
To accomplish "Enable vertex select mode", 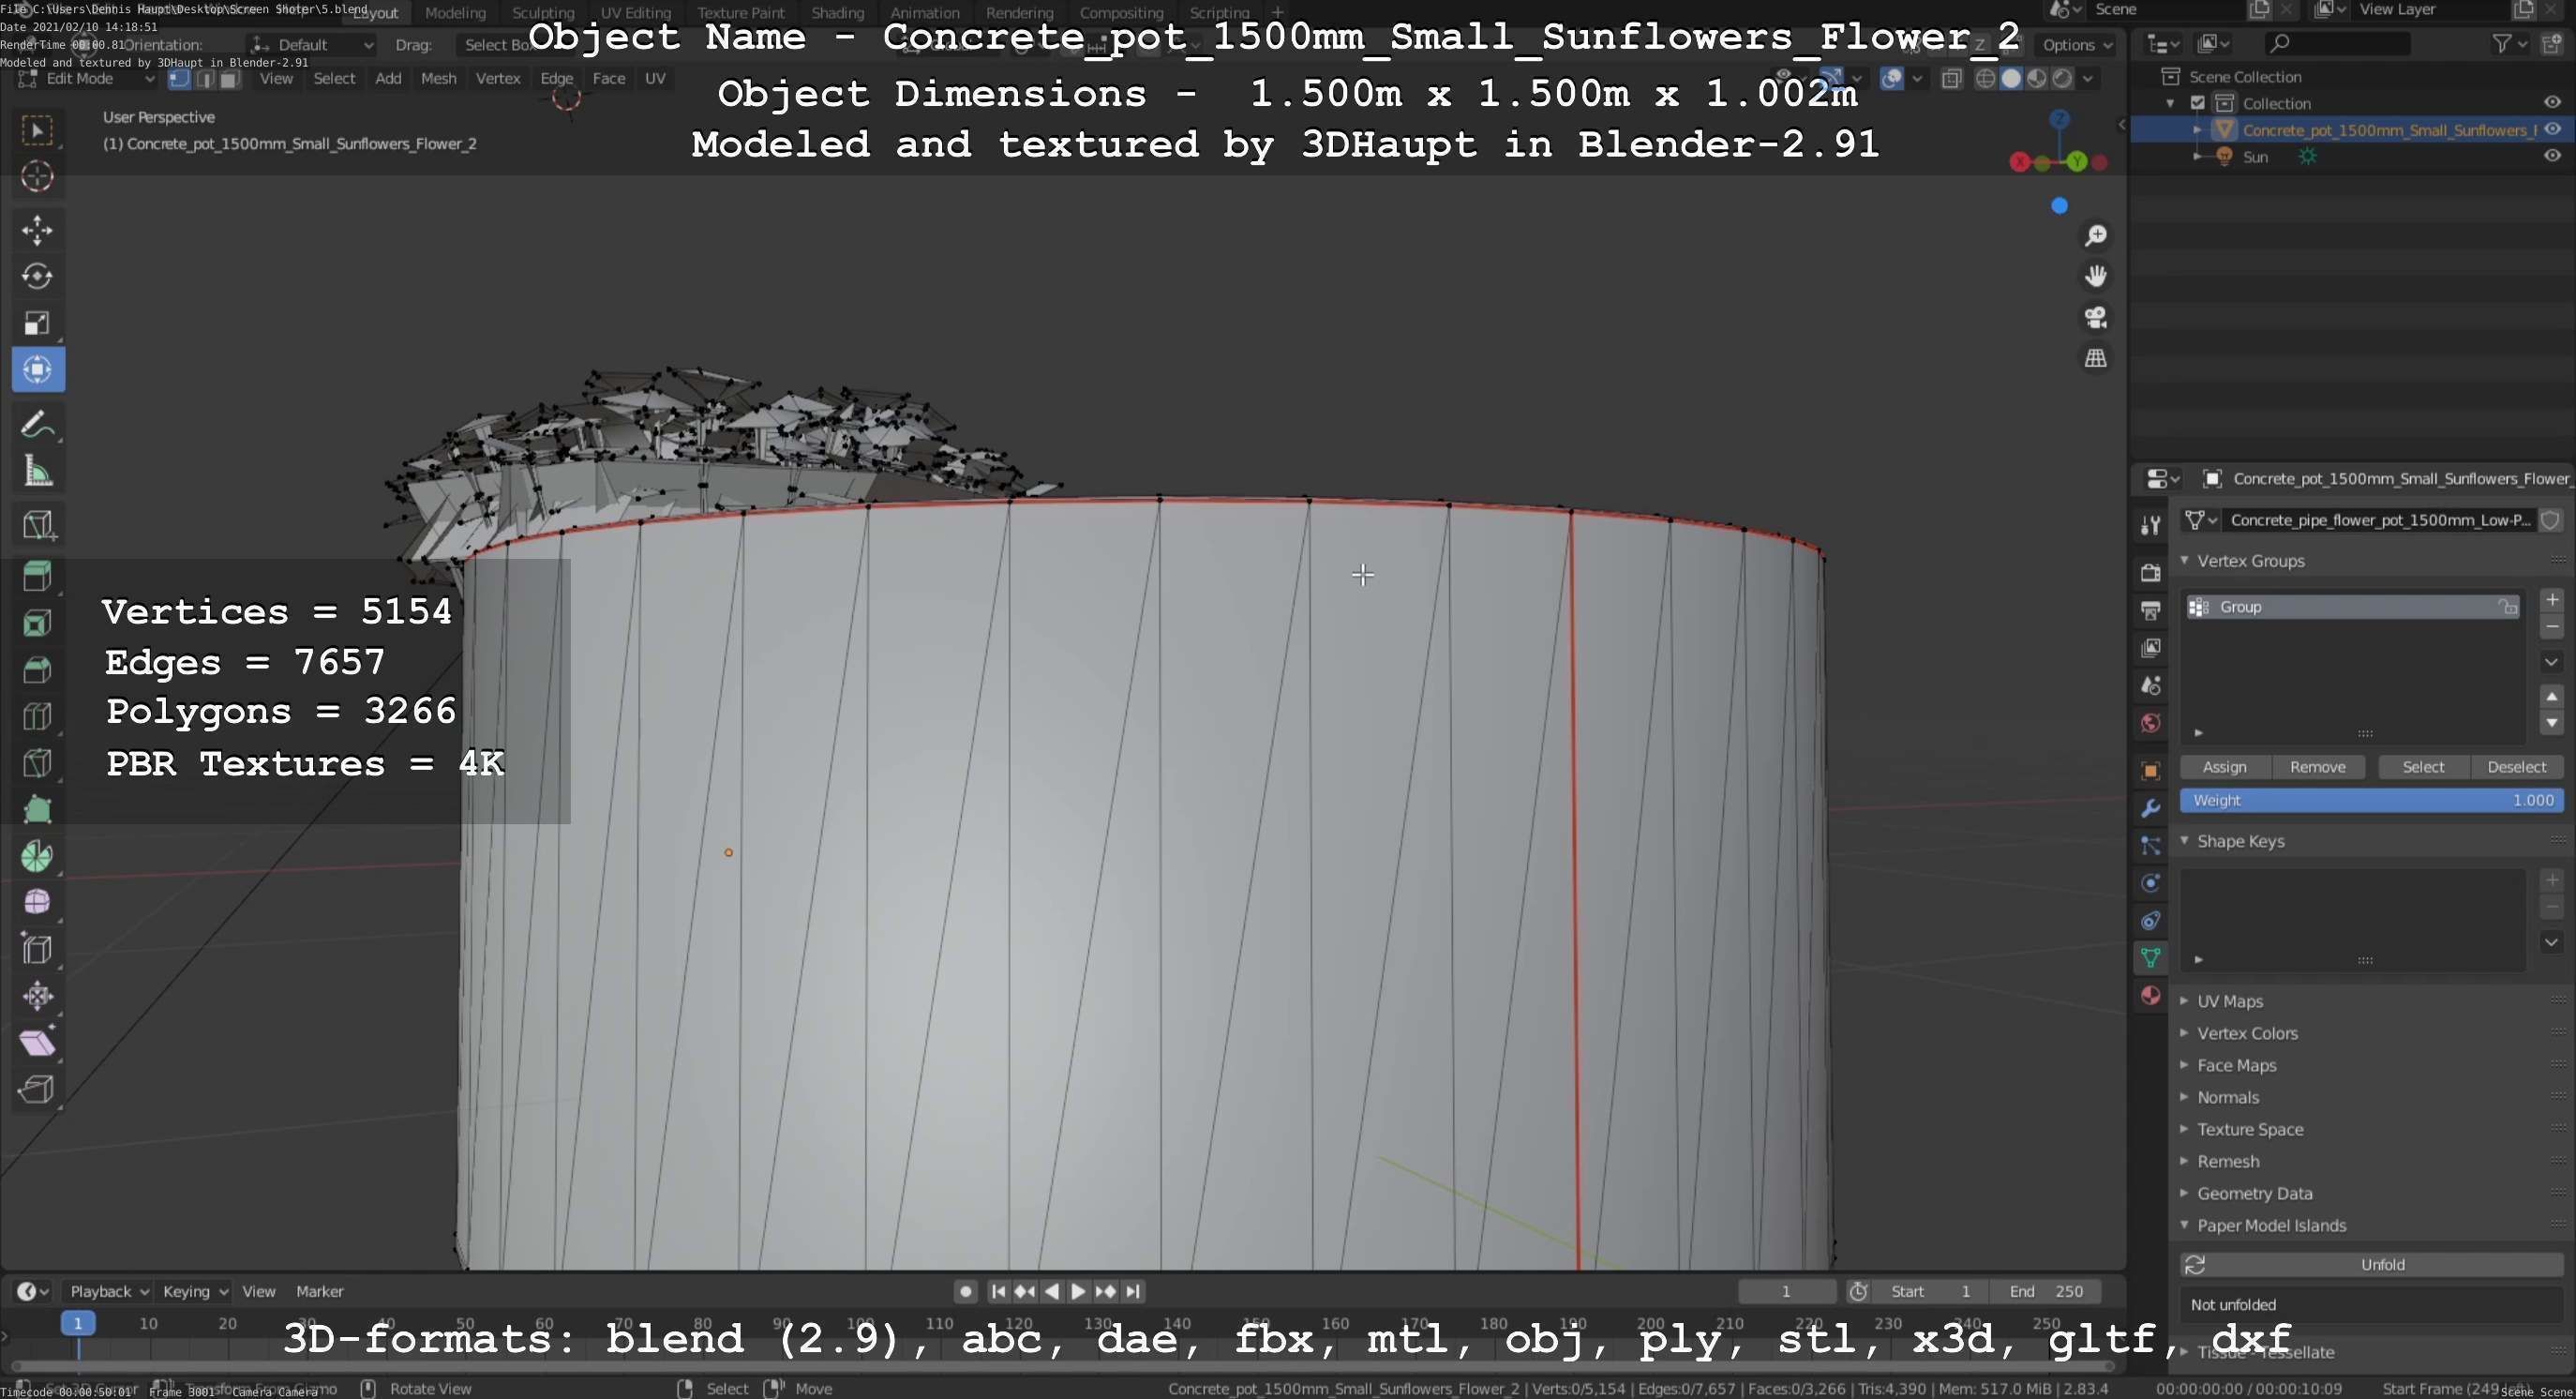I will [179, 79].
